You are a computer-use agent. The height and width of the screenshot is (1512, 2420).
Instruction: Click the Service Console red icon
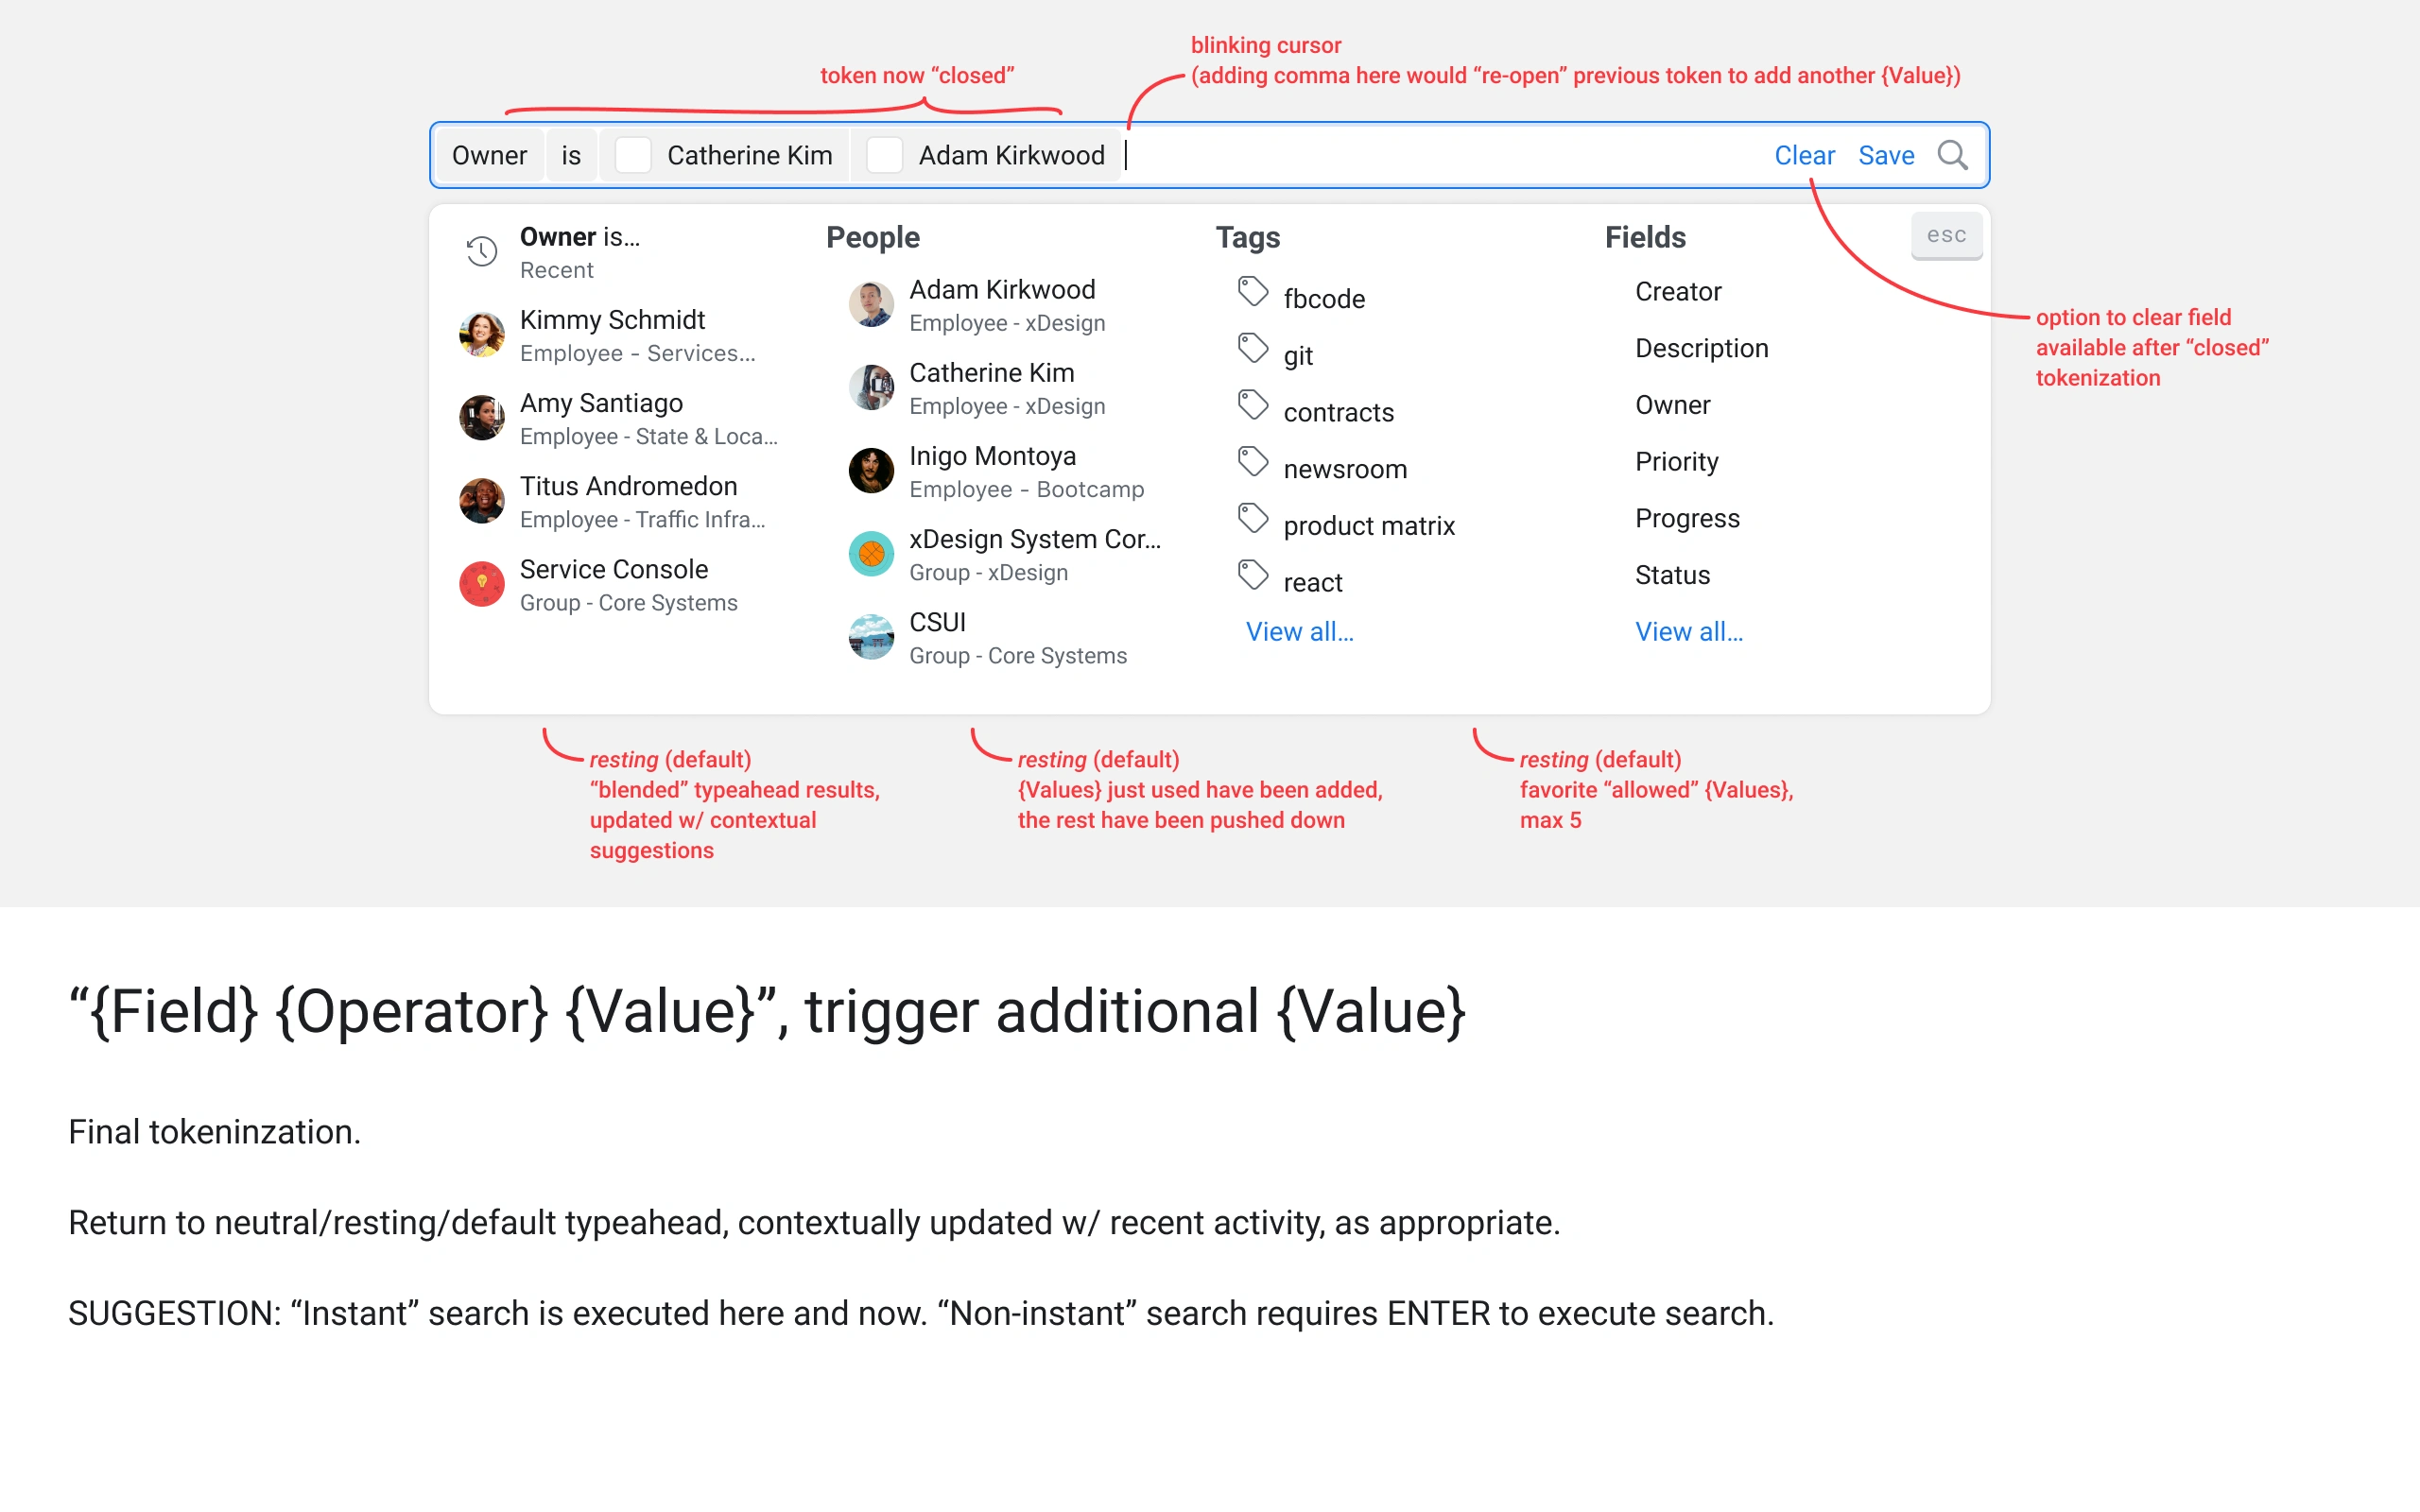click(482, 584)
